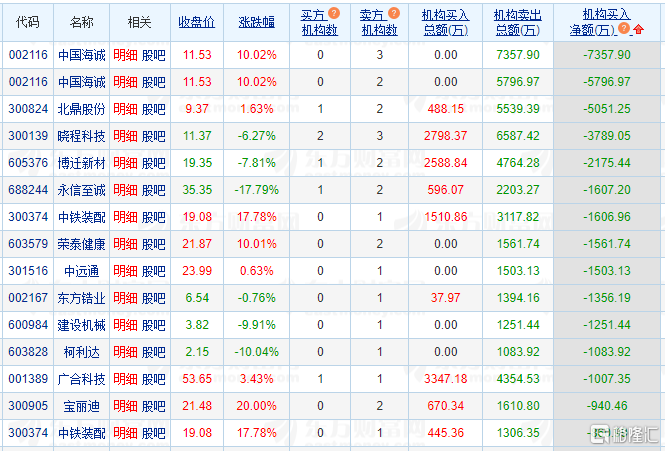Open 明细 for 宝丽迪

coord(126,406)
